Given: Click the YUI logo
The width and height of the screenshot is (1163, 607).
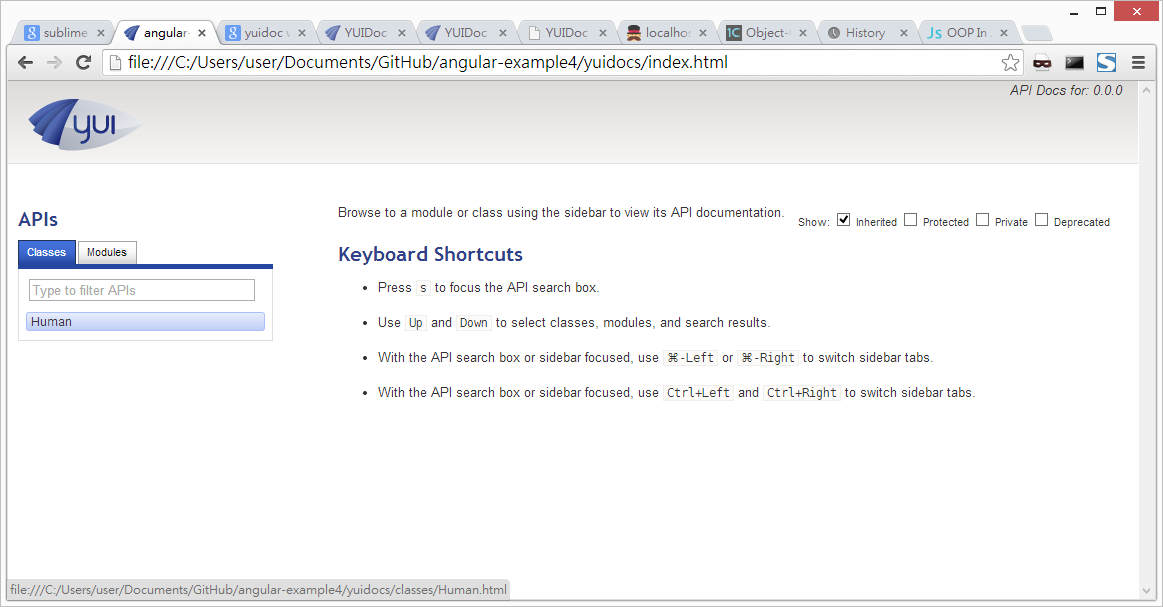Looking at the screenshot, I should pos(84,124).
